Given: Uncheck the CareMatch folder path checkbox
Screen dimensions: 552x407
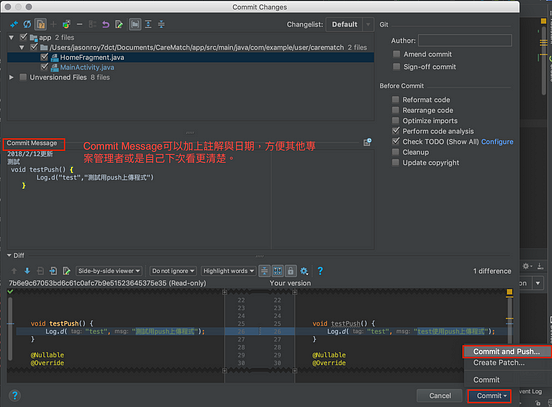Looking at the screenshot, I should tap(34, 47).
